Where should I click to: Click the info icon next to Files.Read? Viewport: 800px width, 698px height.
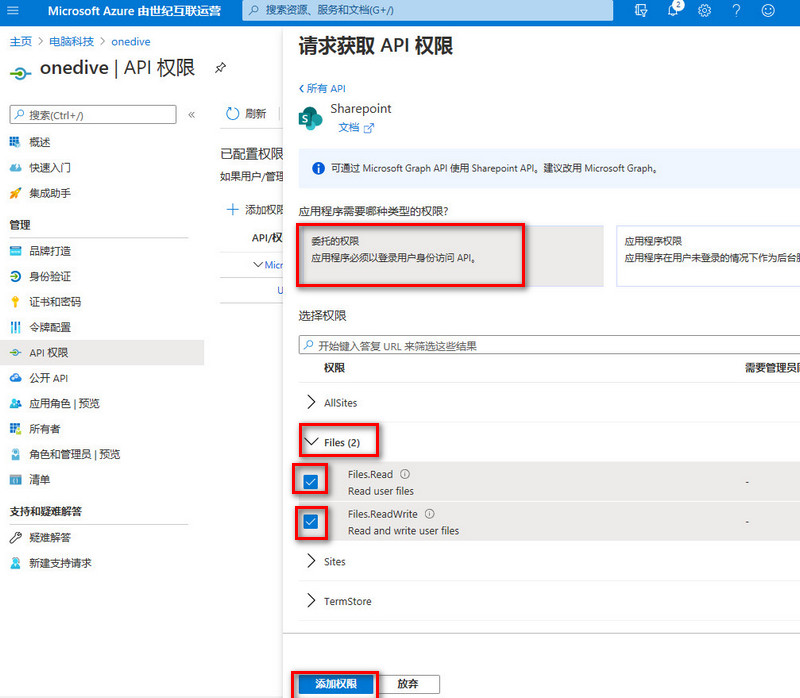coord(405,474)
